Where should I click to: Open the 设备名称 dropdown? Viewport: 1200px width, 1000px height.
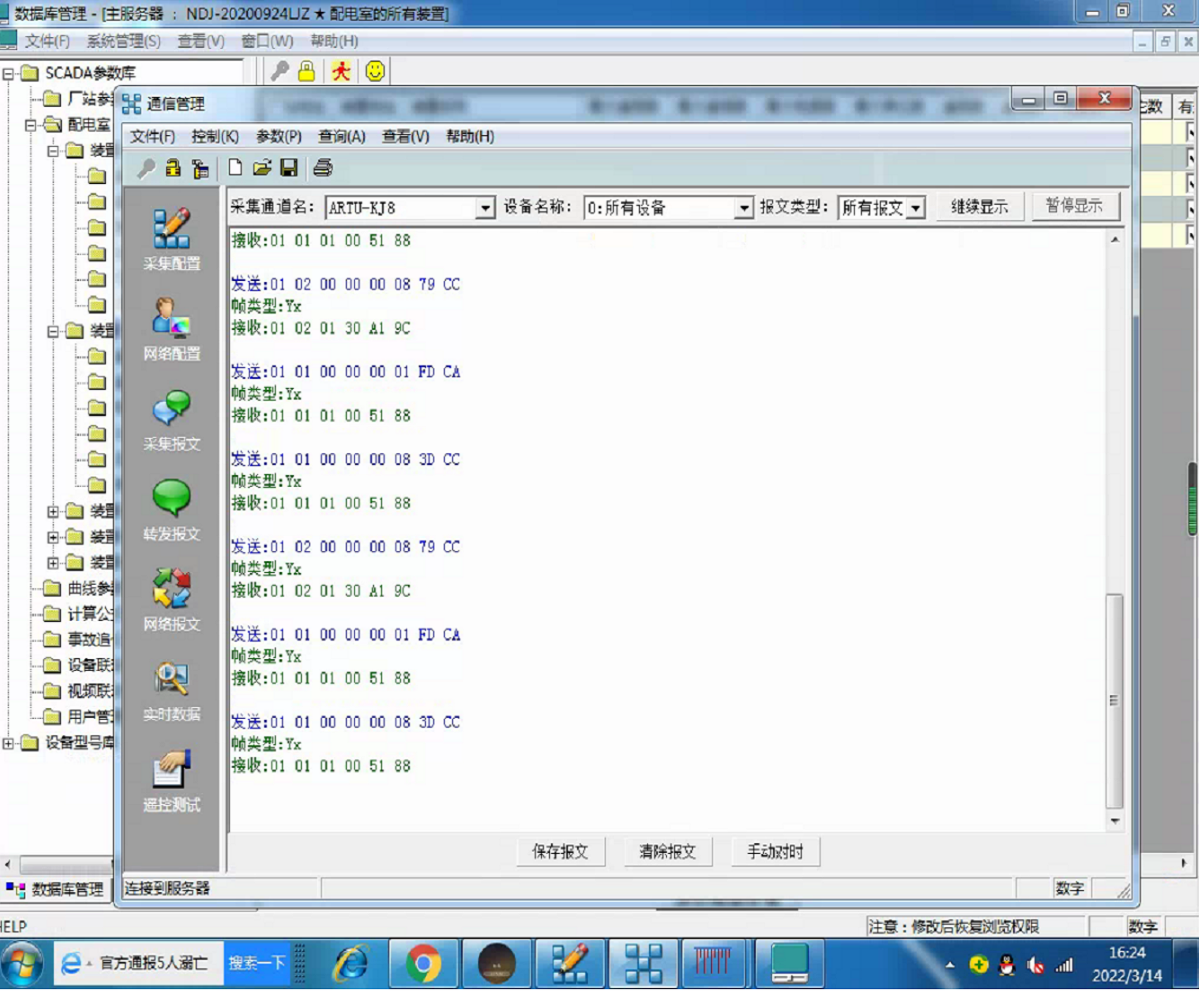click(x=743, y=208)
